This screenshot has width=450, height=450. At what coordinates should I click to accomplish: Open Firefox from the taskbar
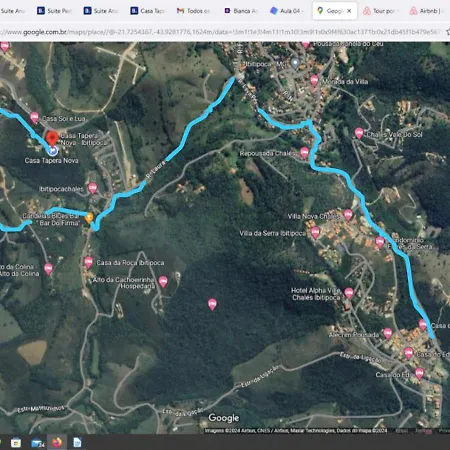click(57, 442)
